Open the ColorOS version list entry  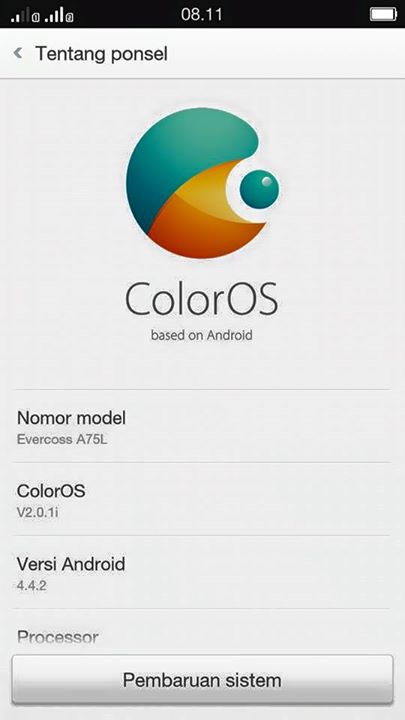(202, 499)
